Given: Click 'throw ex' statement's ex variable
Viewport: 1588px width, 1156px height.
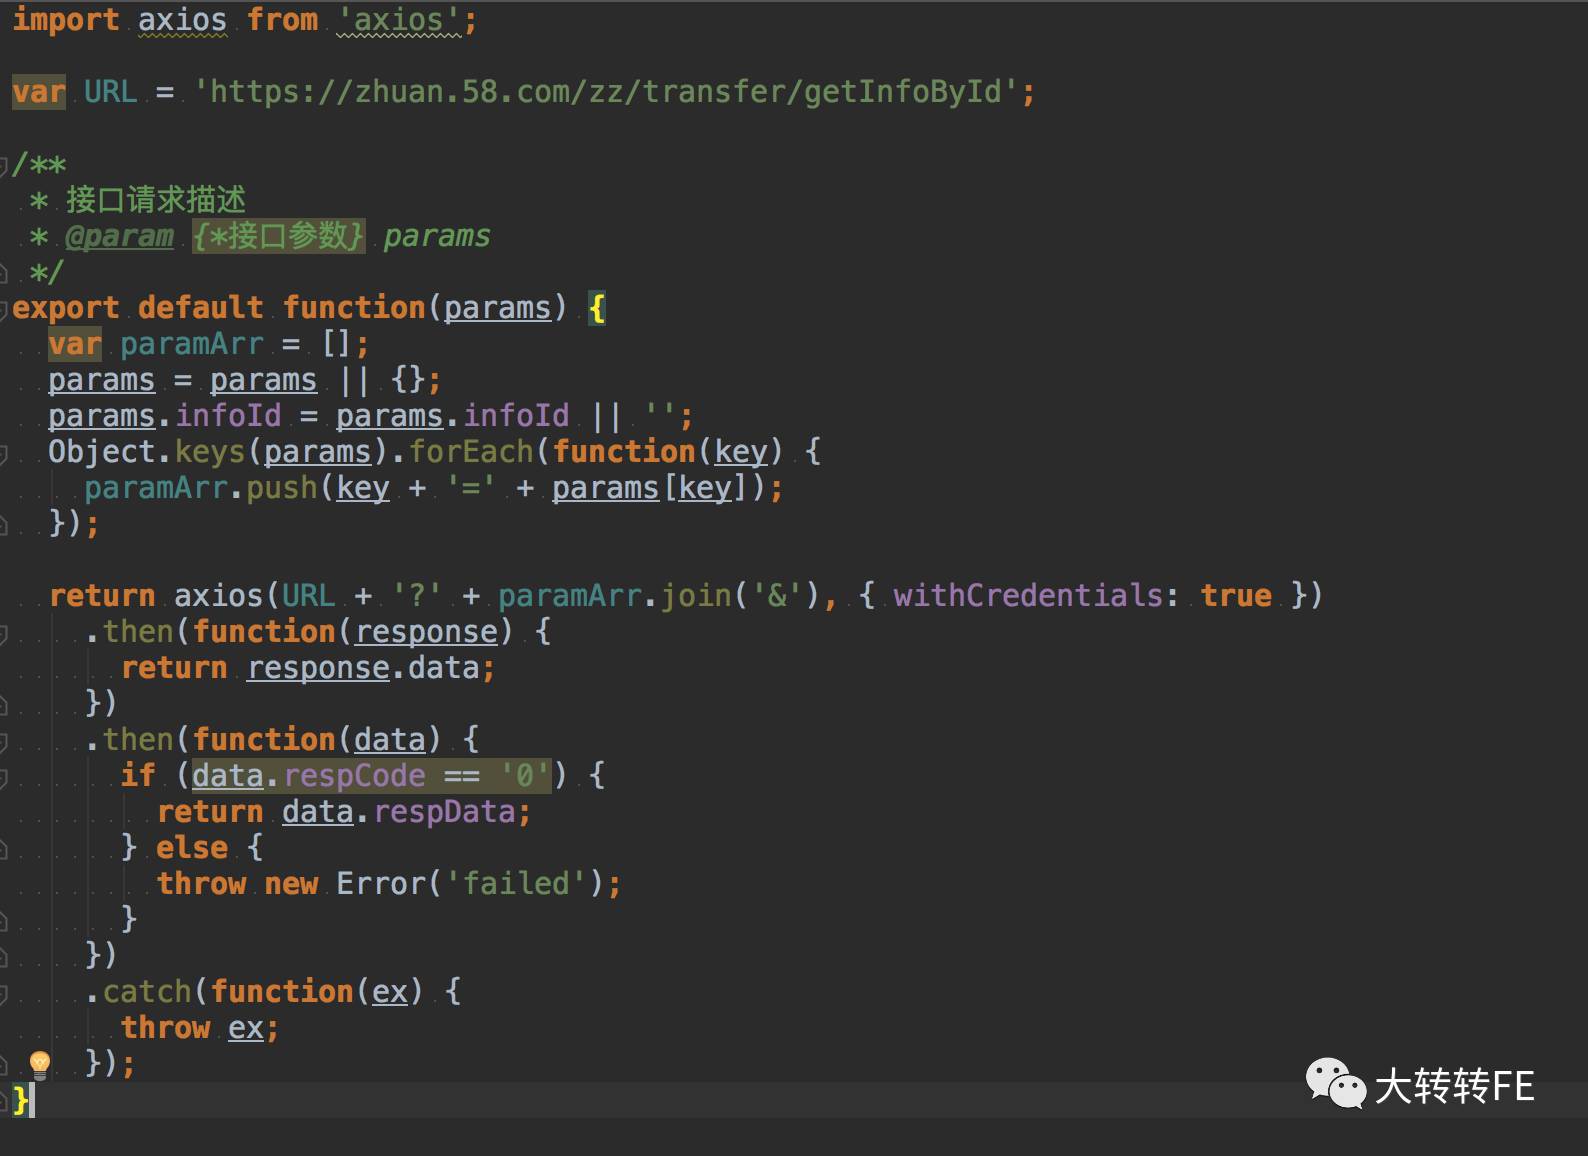Looking at the screenshot, I should tap(246, 1028).
